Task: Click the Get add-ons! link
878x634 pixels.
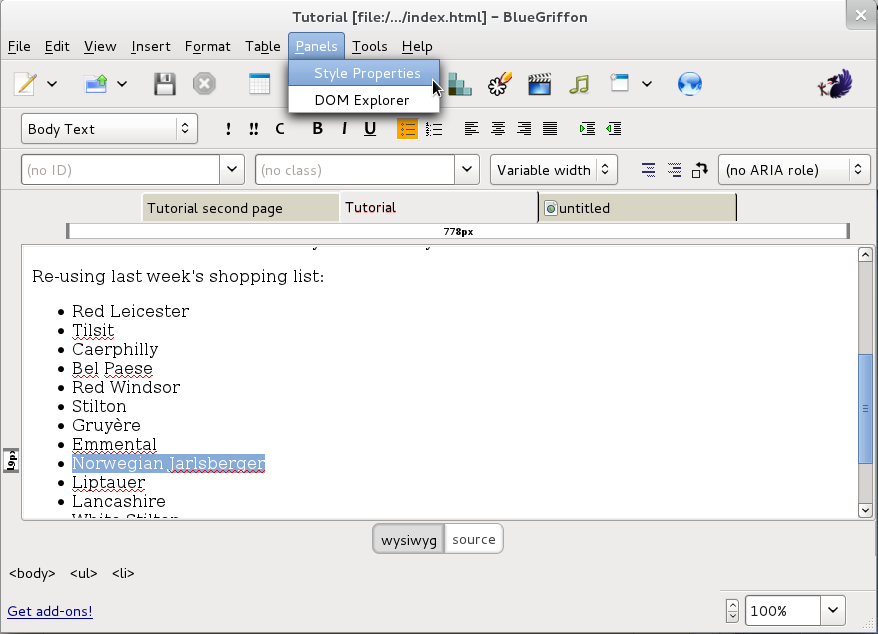Action: pyautogui.click(x=50, y=611)
